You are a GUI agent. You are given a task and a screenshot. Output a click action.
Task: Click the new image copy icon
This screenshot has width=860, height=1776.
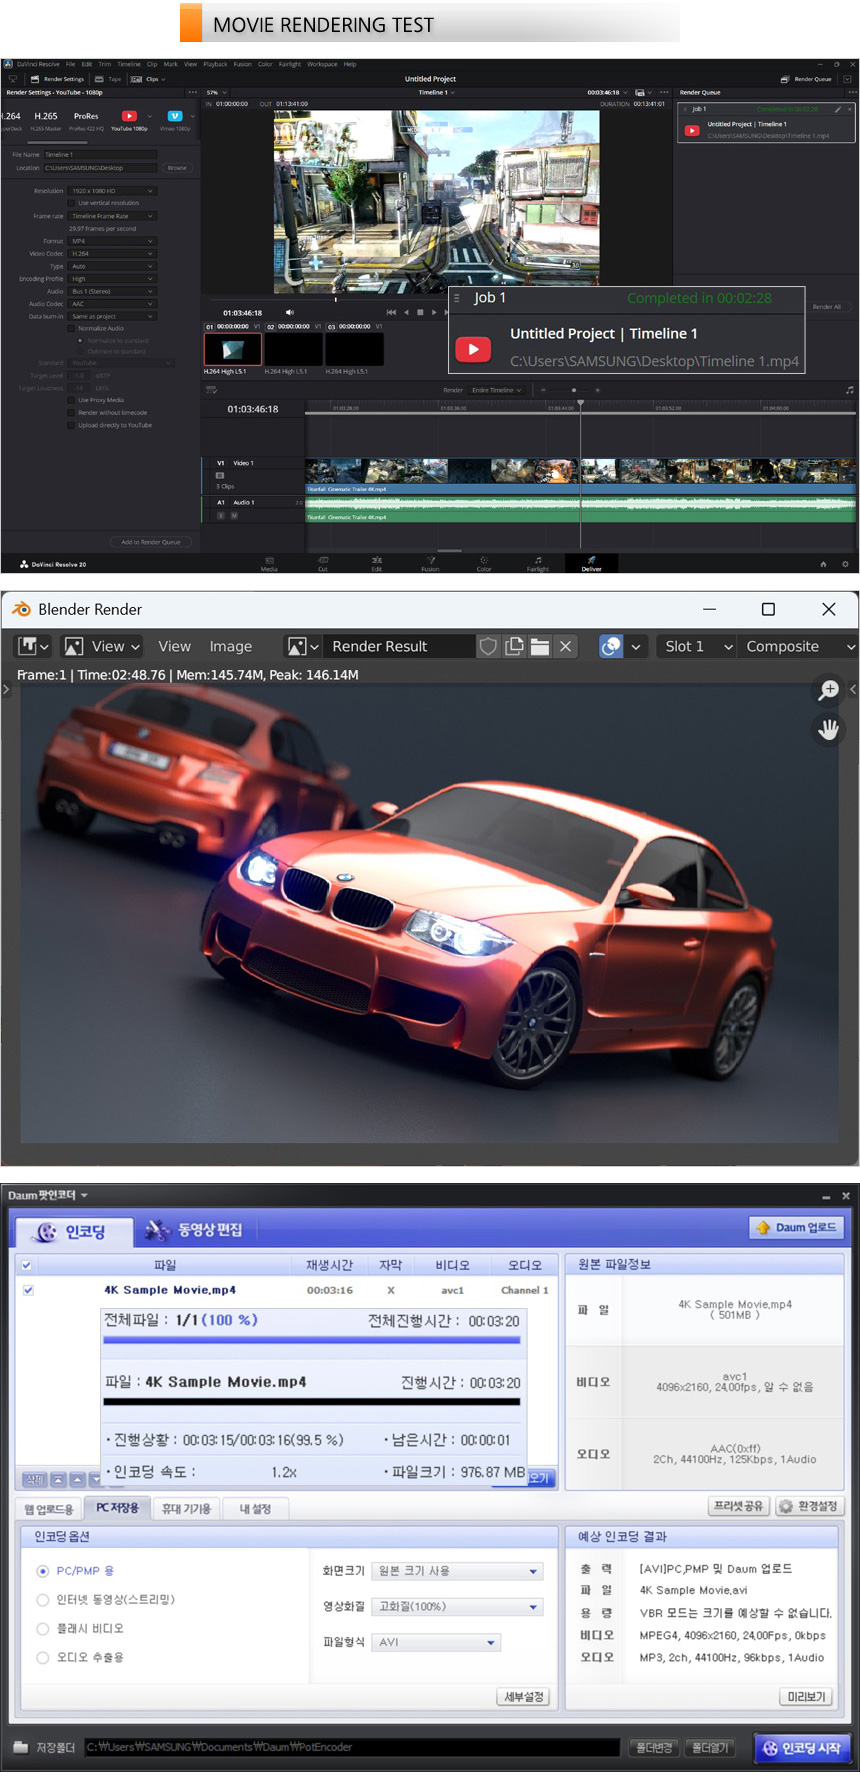[x=514, y=647]
